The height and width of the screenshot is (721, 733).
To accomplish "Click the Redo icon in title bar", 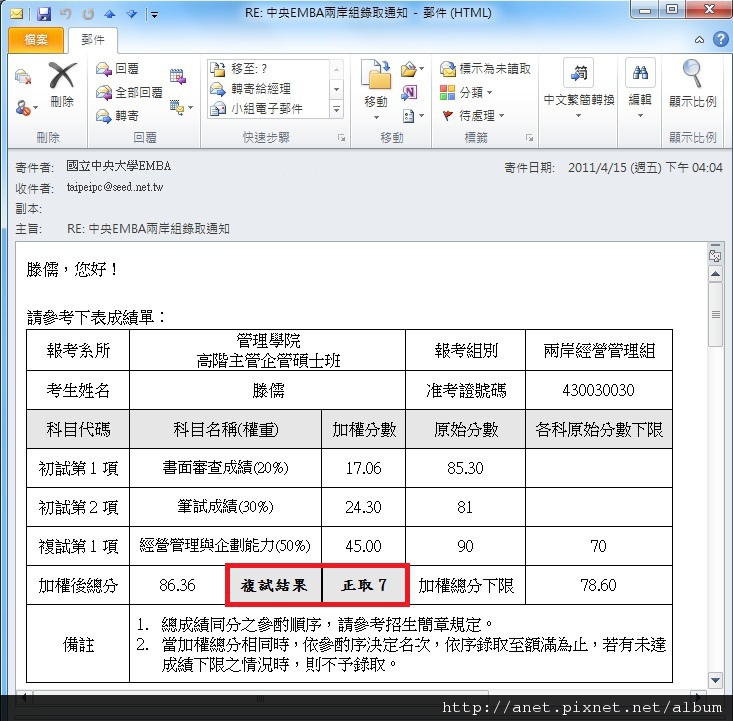I will 88,14.
